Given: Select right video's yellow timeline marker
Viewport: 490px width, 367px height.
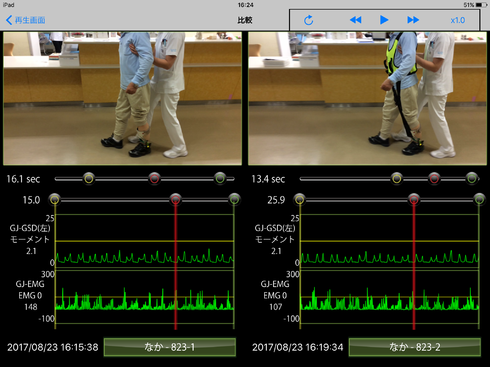Looking at the screenshot, I should 397,178.
